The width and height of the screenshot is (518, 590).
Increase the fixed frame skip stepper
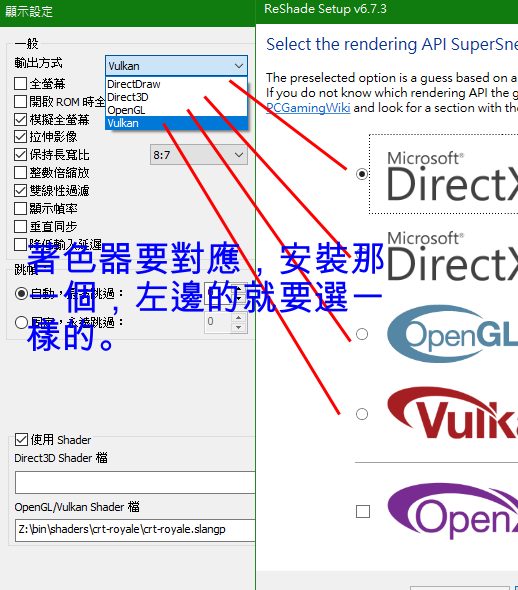(238, 317)
